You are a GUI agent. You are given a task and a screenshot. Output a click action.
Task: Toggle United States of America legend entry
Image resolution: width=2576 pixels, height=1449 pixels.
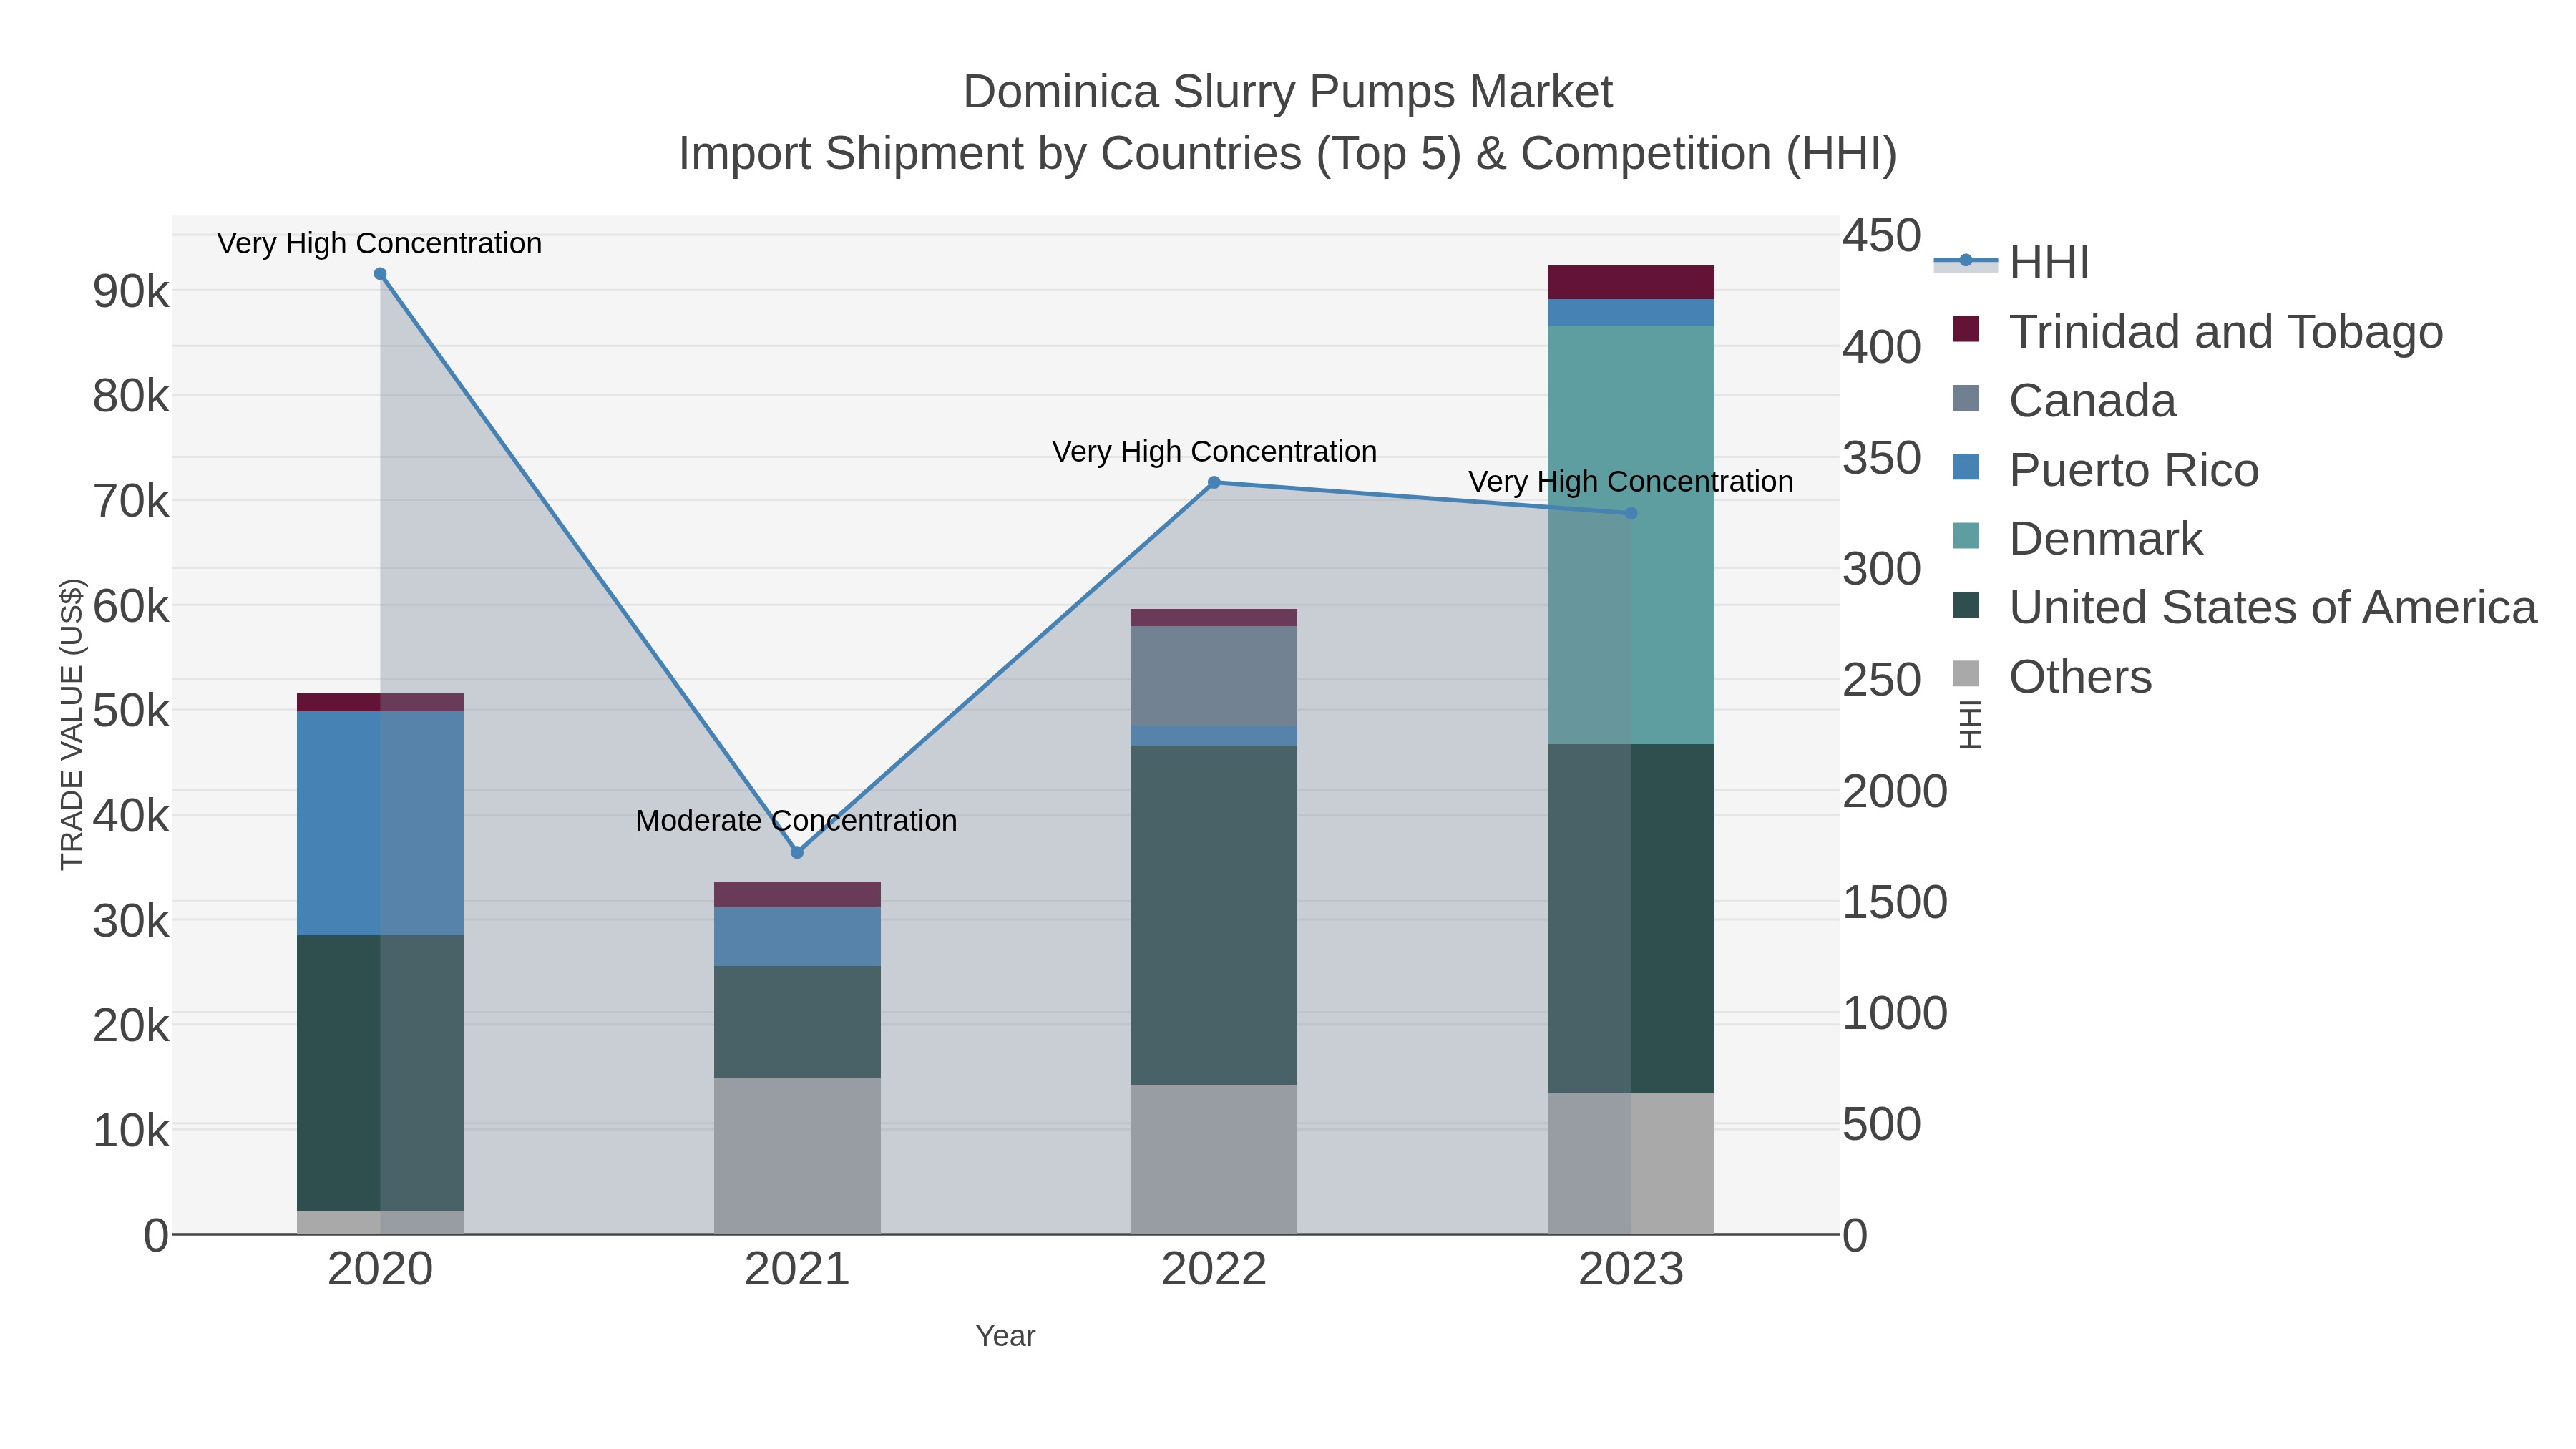(x=2244, y=608)
